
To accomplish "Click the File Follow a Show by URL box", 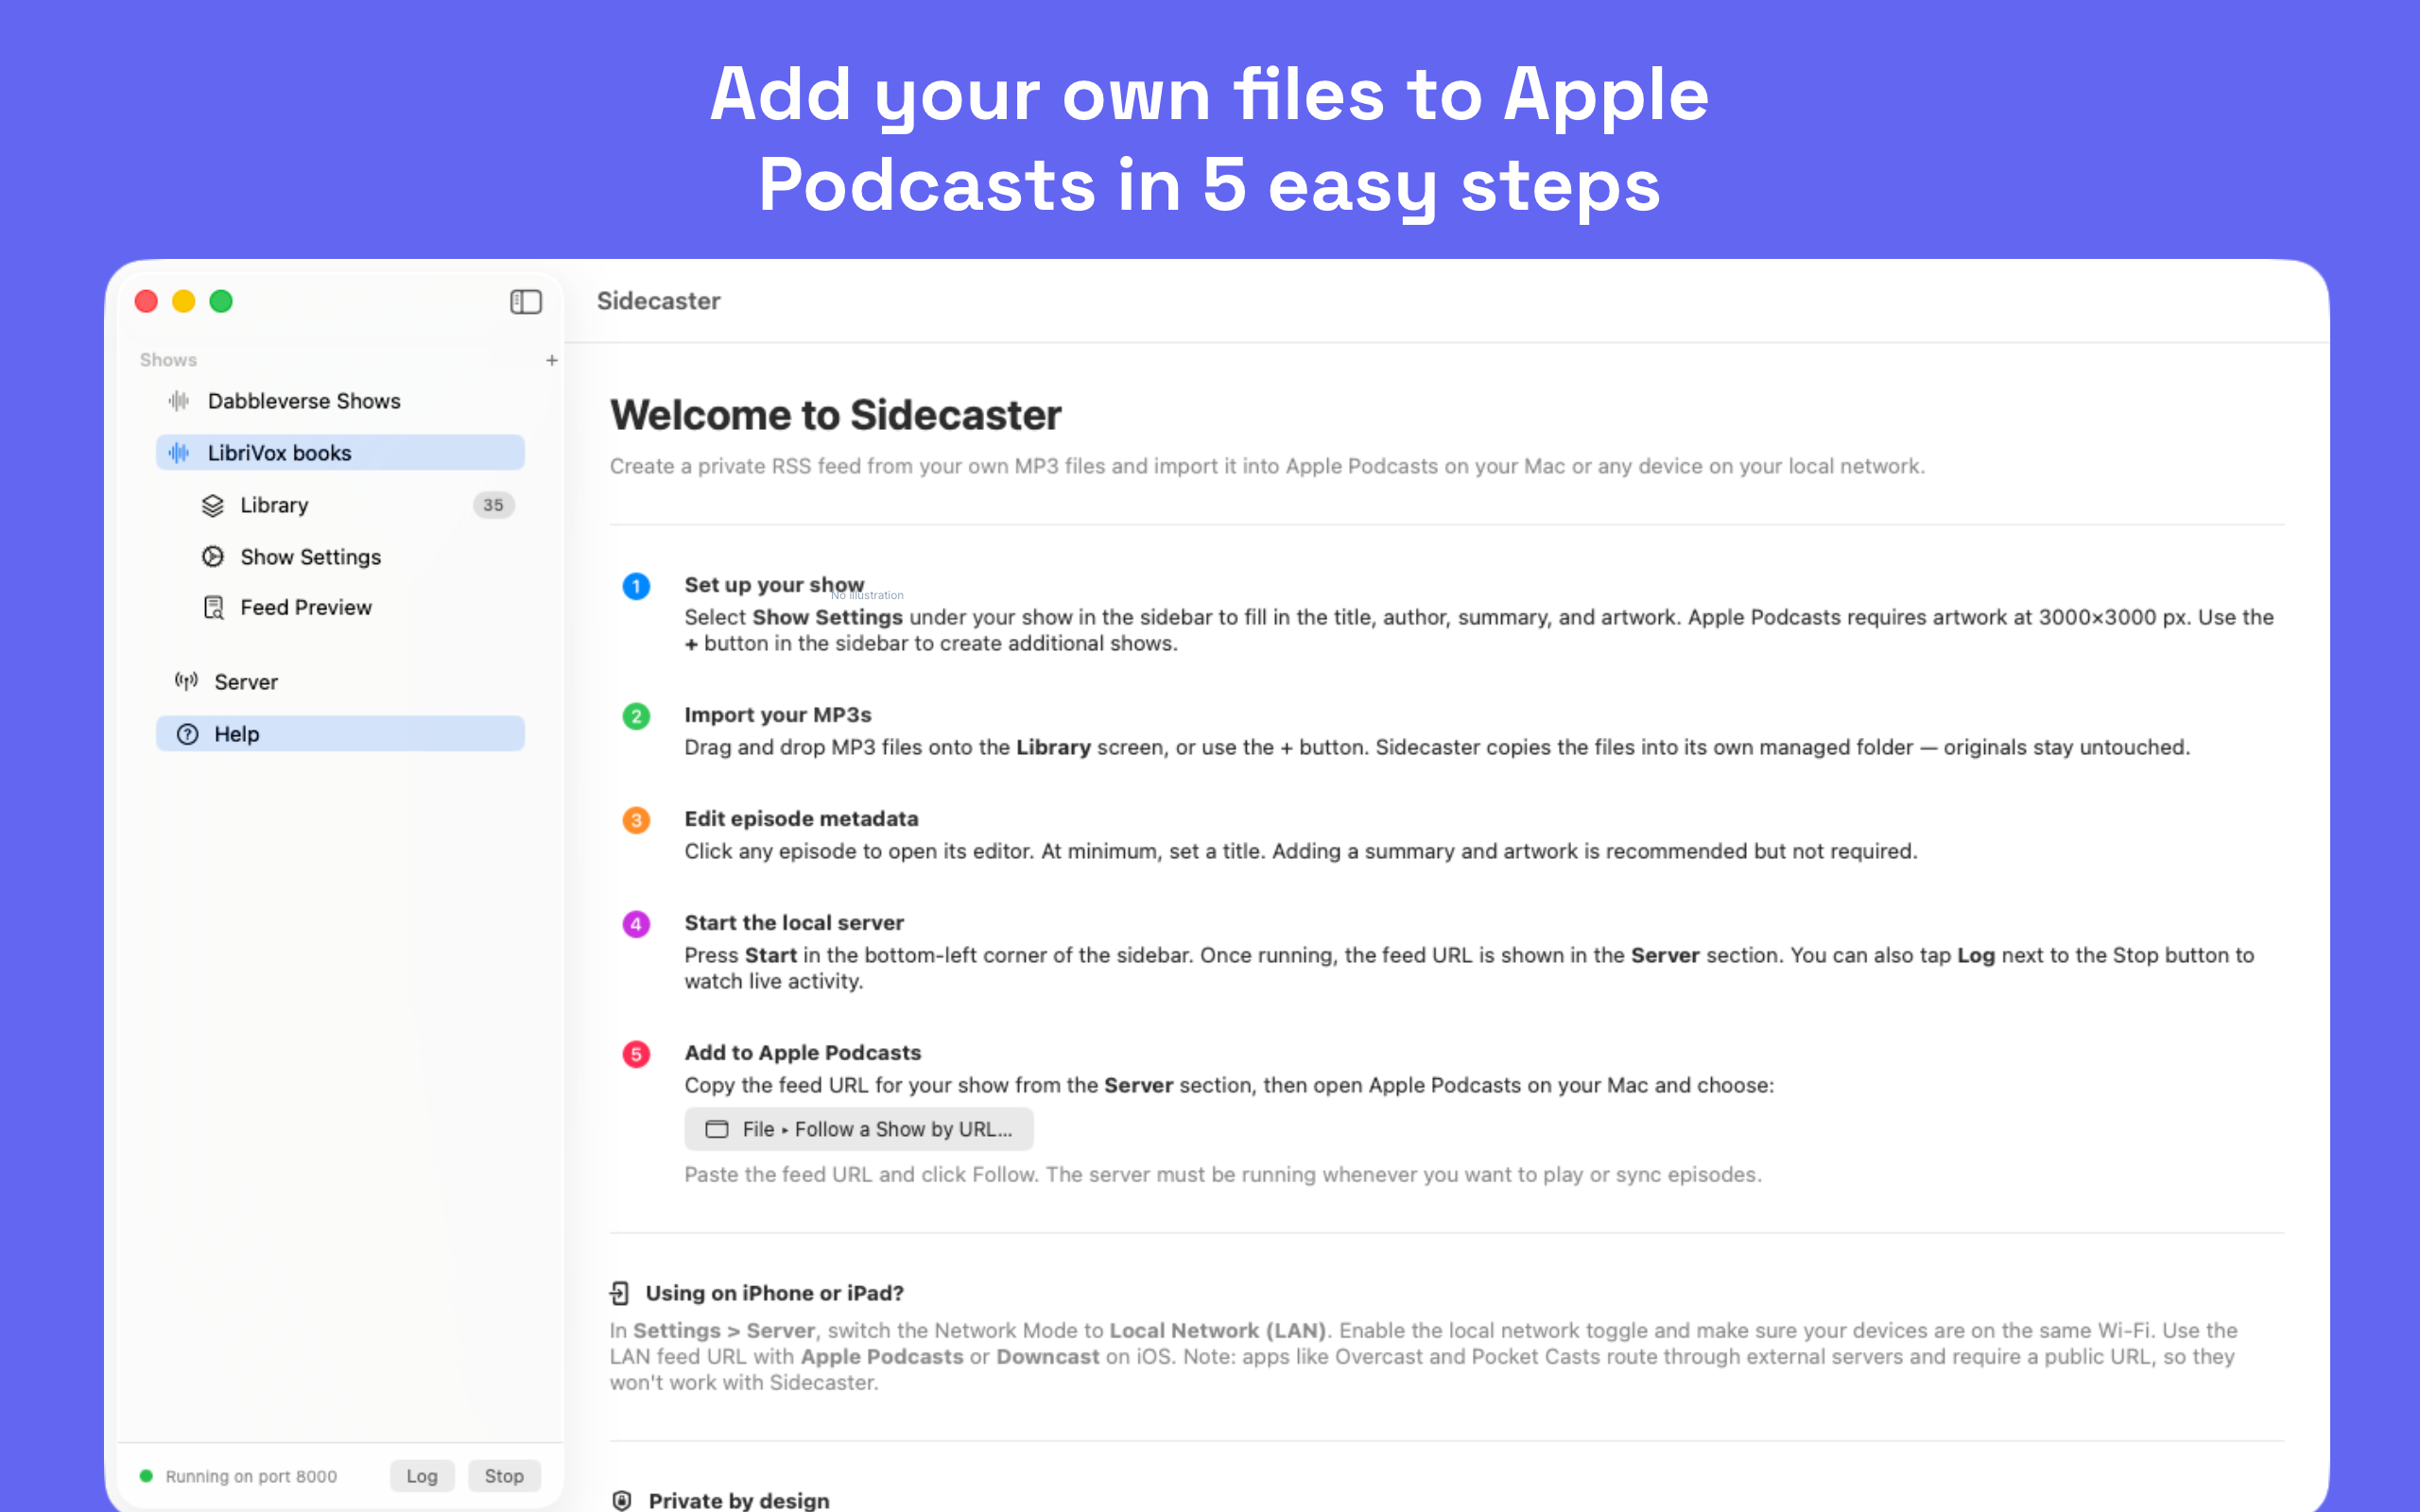I will tap(859, 1129).
